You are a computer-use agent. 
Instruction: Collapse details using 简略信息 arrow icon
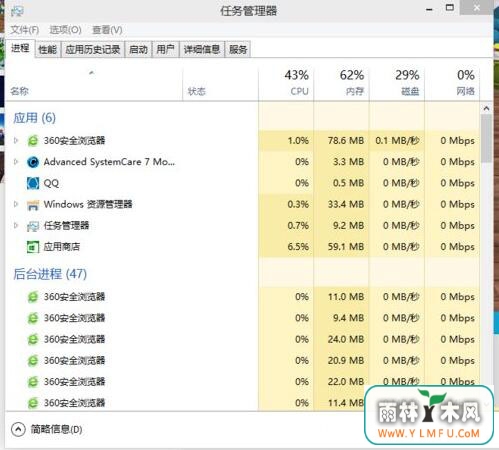point(18,429)
